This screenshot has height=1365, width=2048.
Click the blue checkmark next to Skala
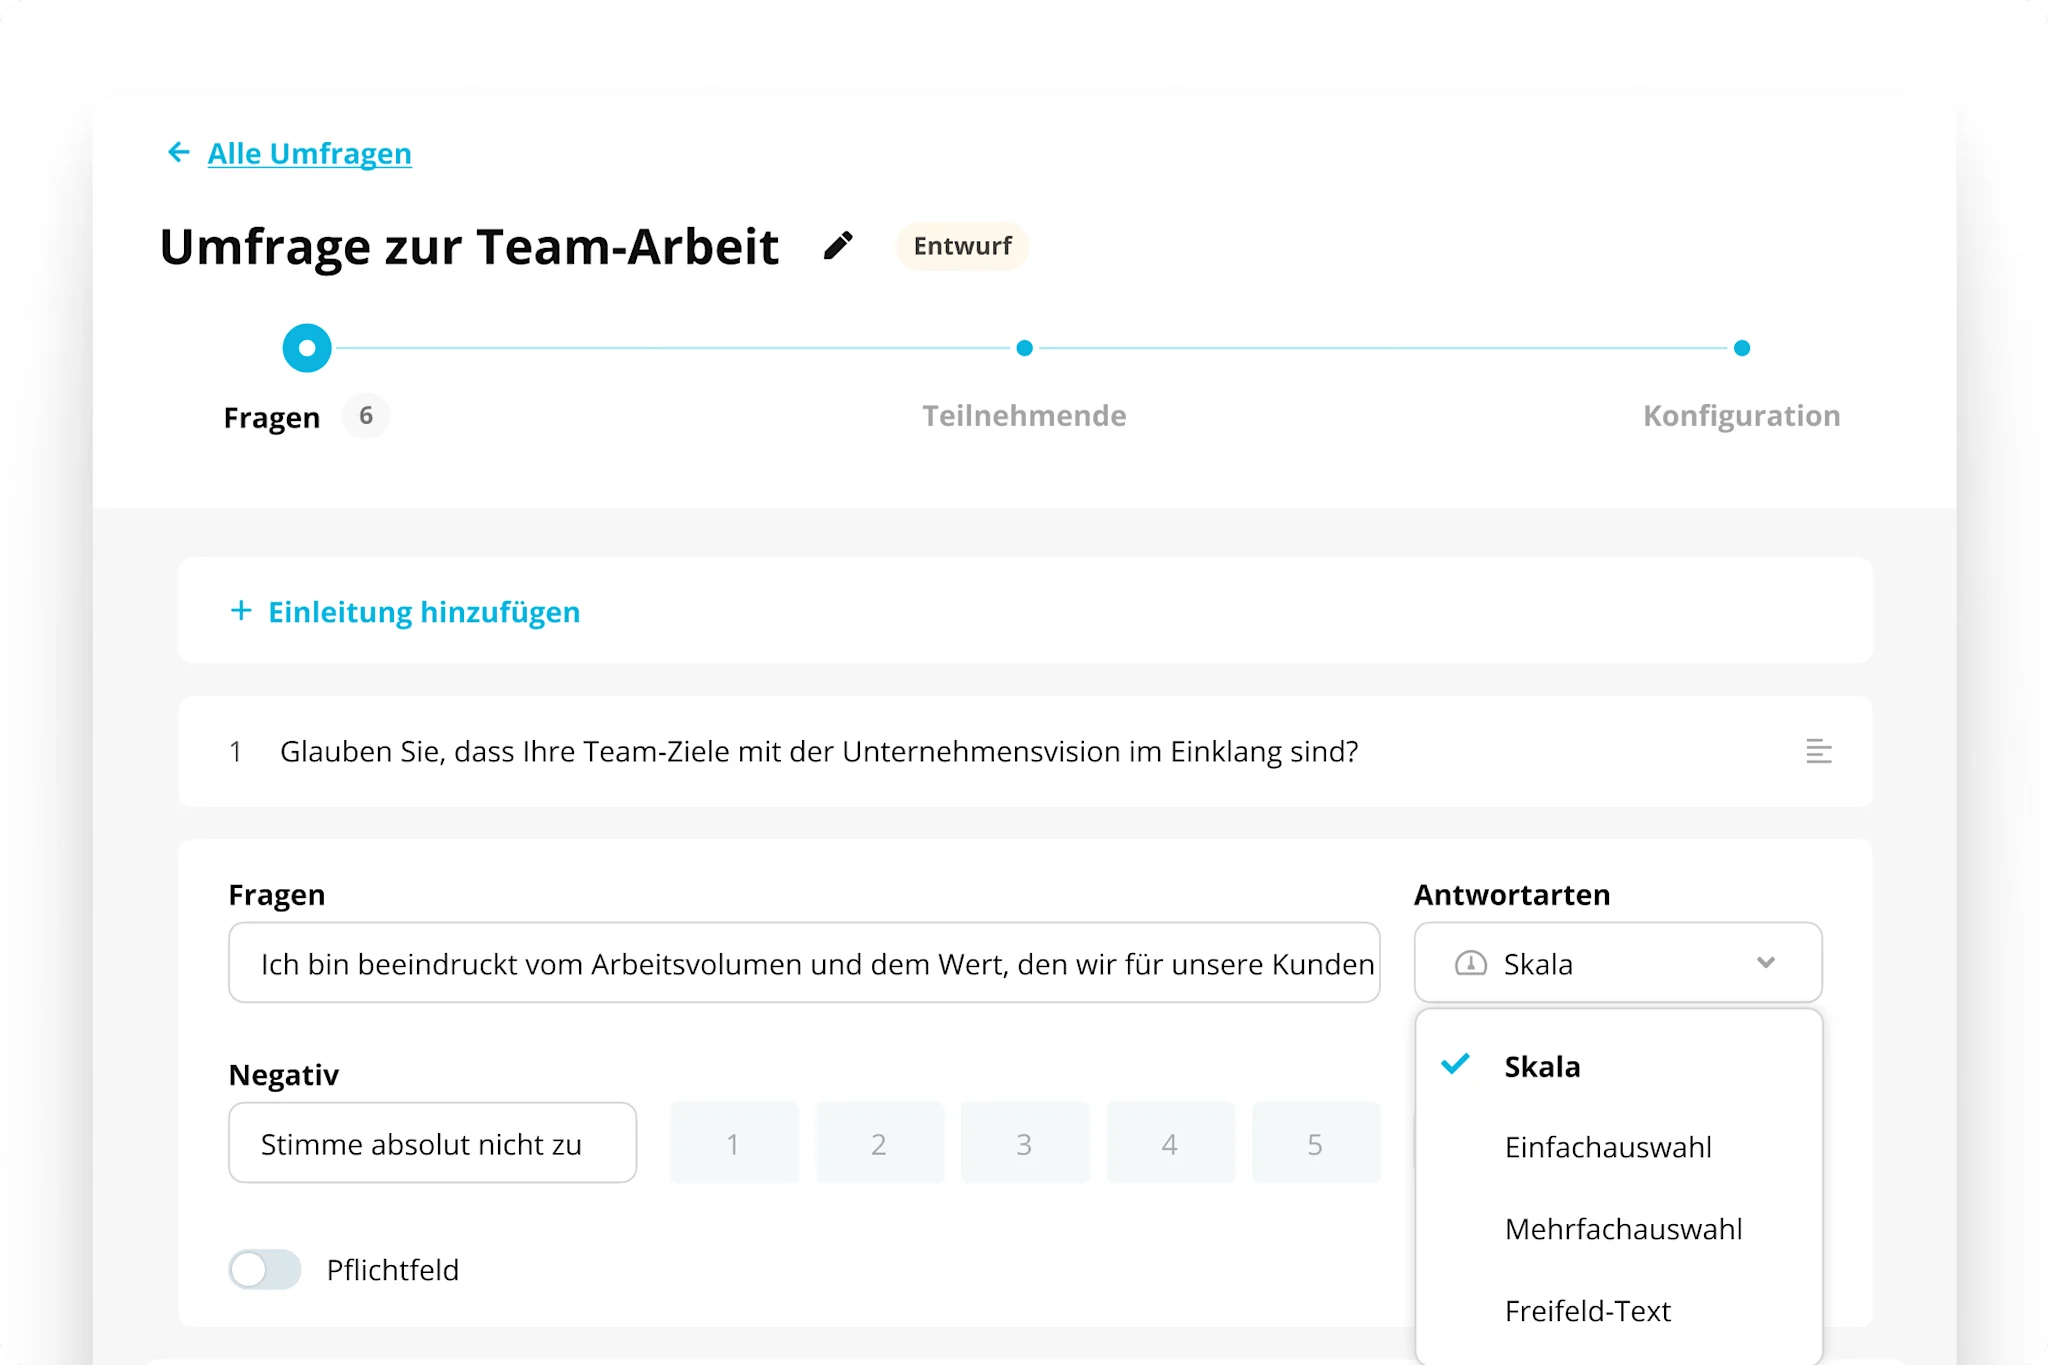(x=1456, y=1064)
